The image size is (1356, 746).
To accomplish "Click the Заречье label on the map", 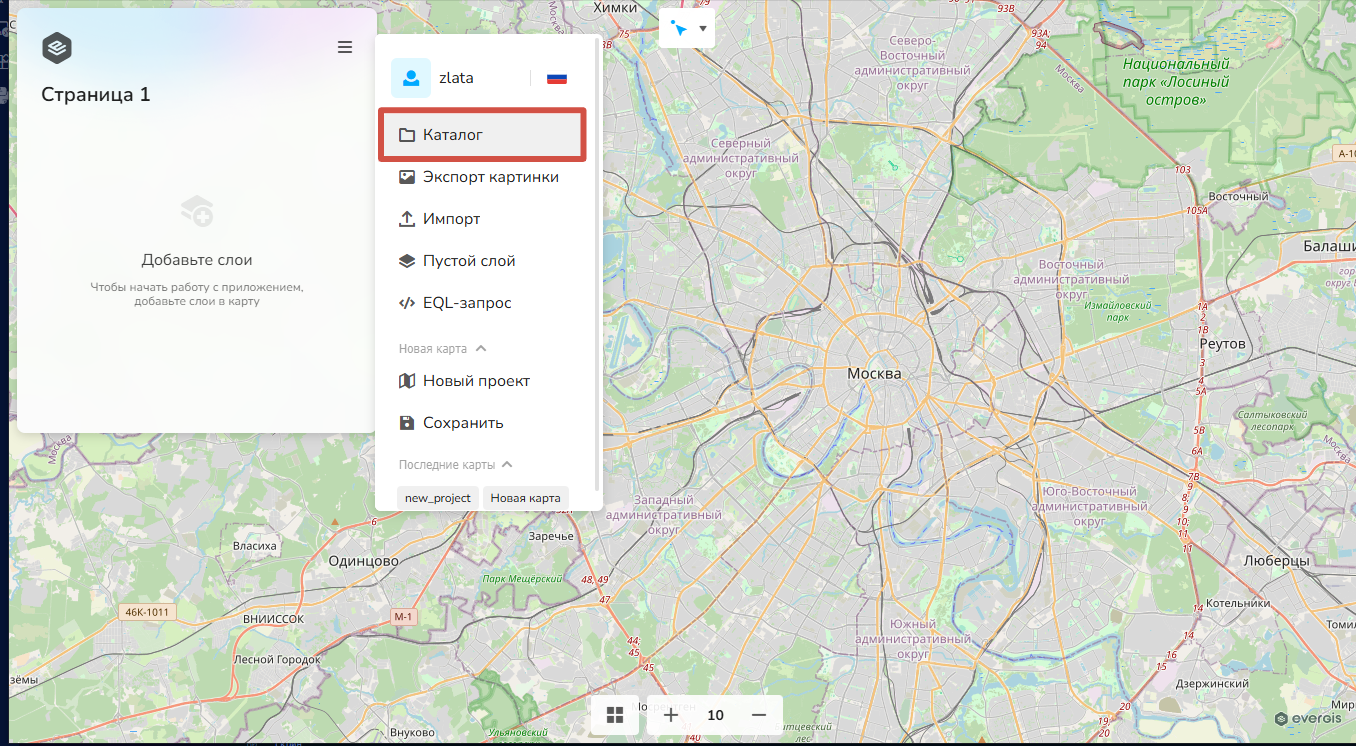I will pyautogui.click(x=551, y=536).
